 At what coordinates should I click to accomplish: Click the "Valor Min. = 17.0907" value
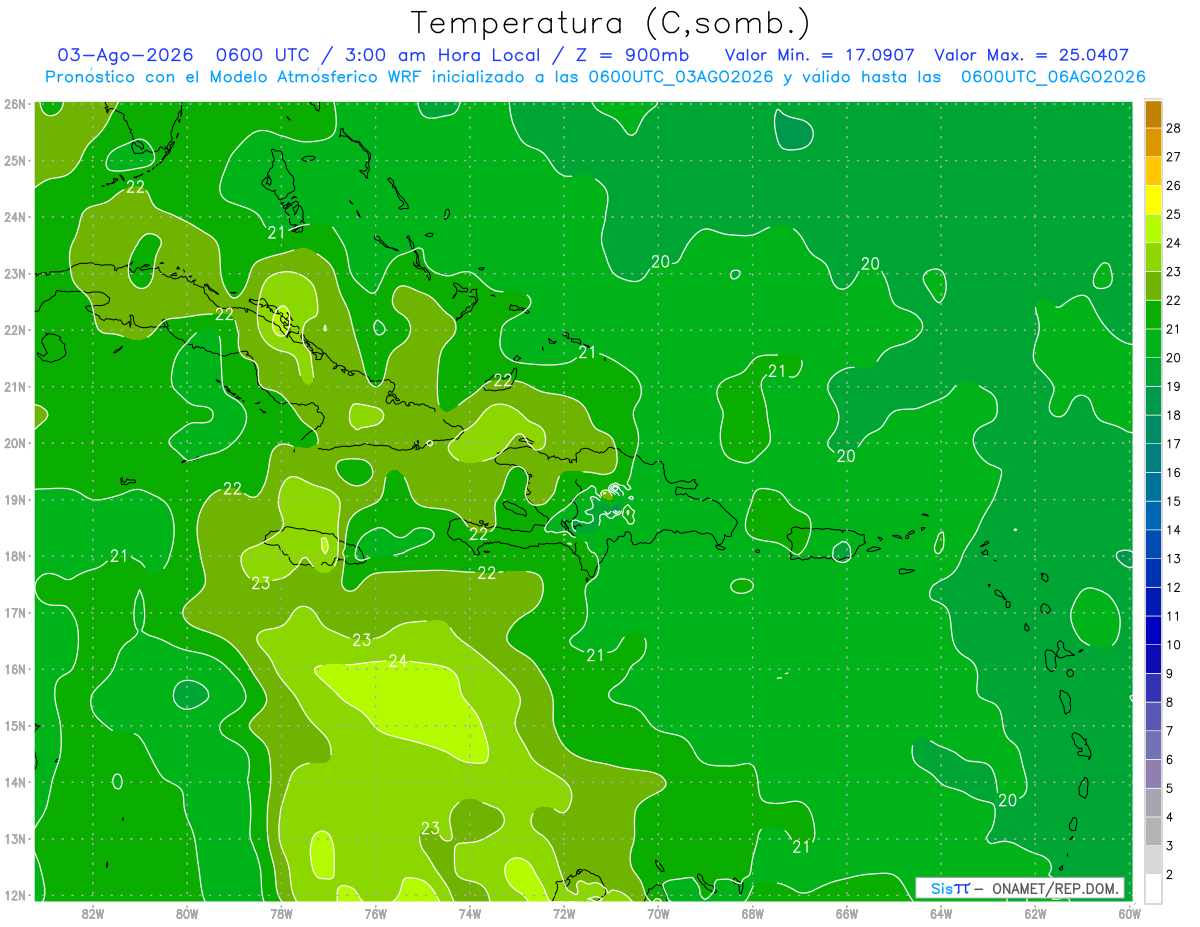[819, 55]
